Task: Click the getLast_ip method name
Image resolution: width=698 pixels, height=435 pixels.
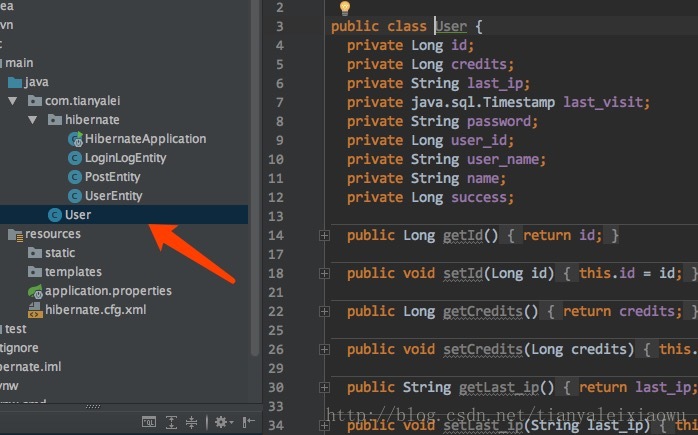Action: tap(499, 387)
